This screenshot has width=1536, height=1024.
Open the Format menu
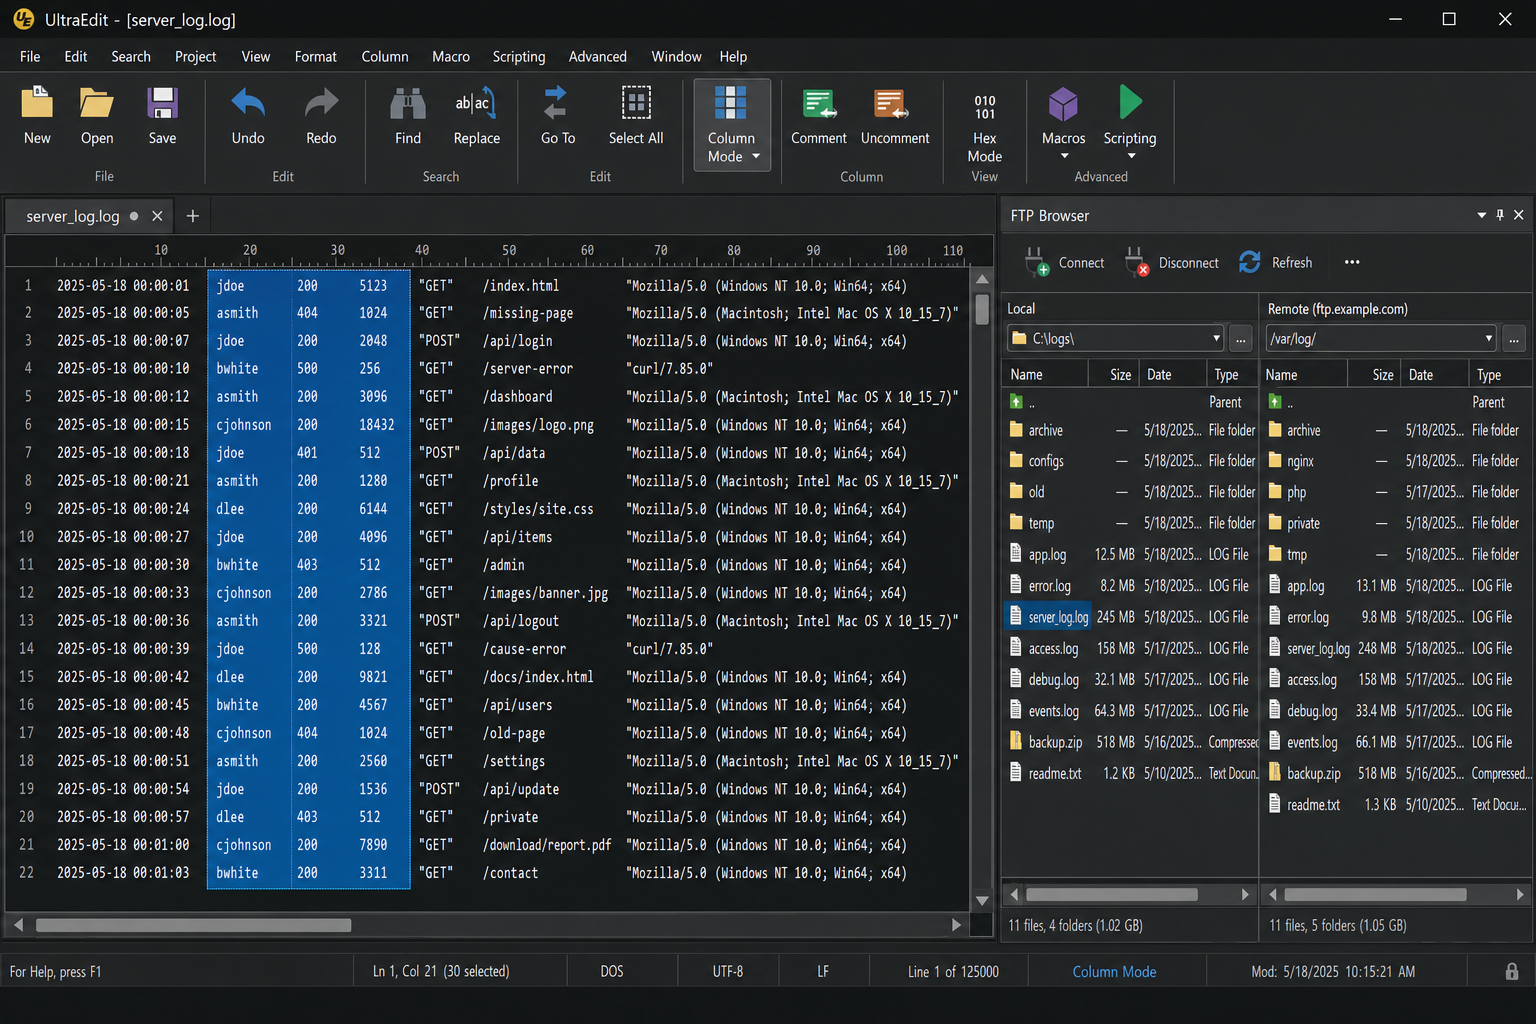coord(316,57)
